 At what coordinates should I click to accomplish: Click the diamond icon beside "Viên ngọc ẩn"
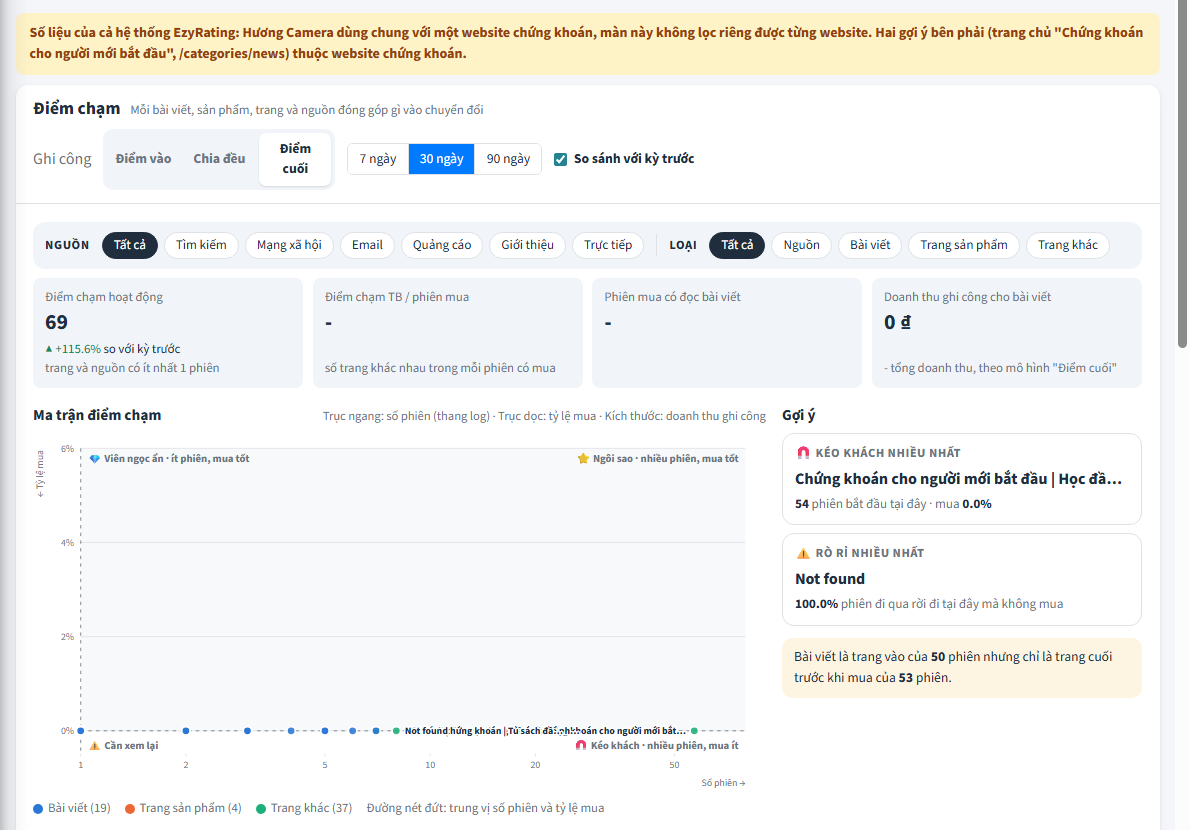(x=95, y=459)
